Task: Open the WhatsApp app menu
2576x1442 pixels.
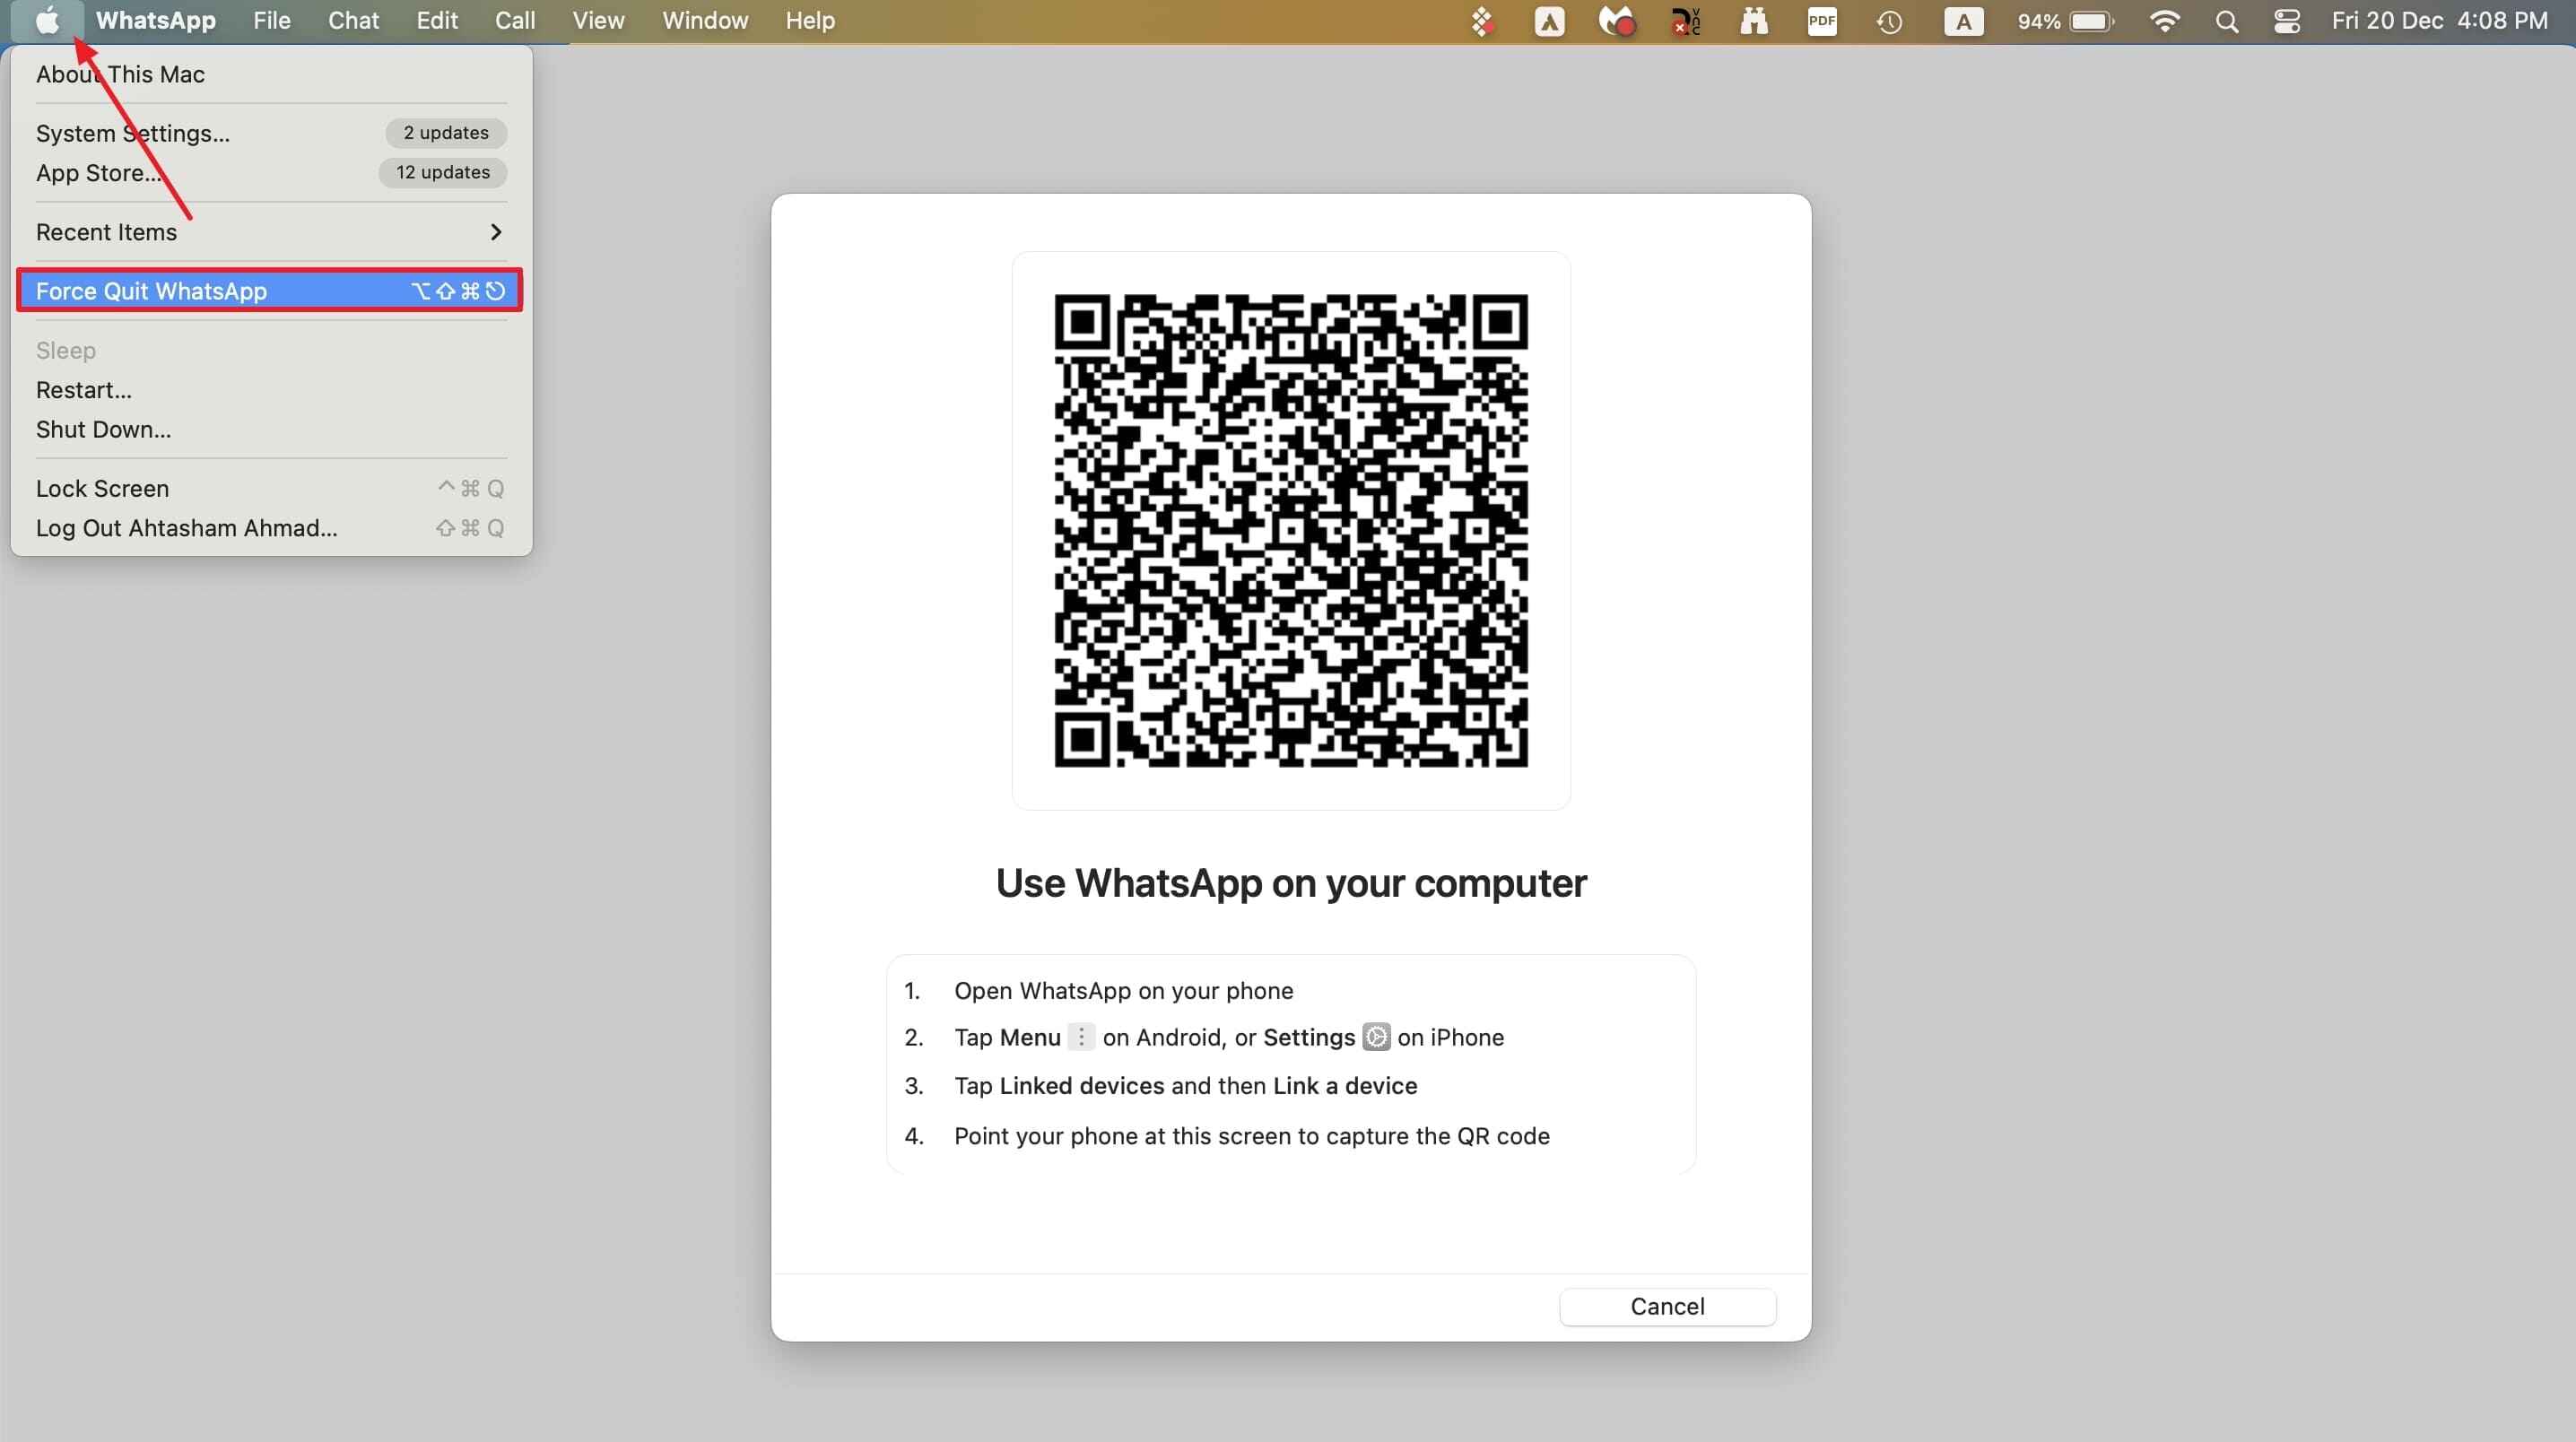Action: (x=156, y=21)
